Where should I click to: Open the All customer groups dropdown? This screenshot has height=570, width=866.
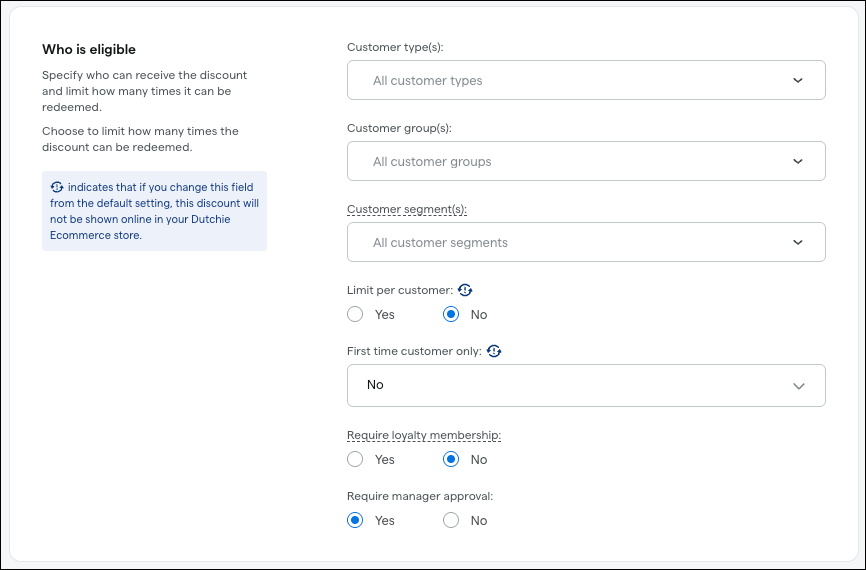coord(586,161)
